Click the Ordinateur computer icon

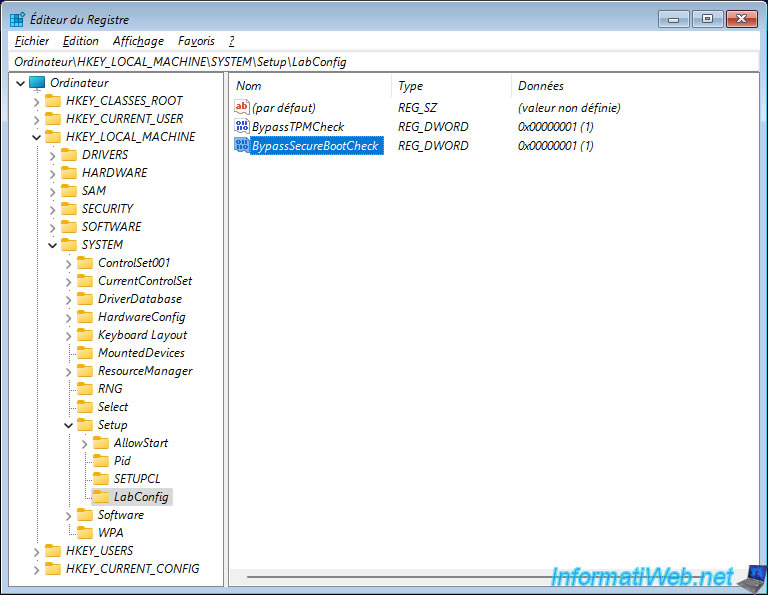37,83
